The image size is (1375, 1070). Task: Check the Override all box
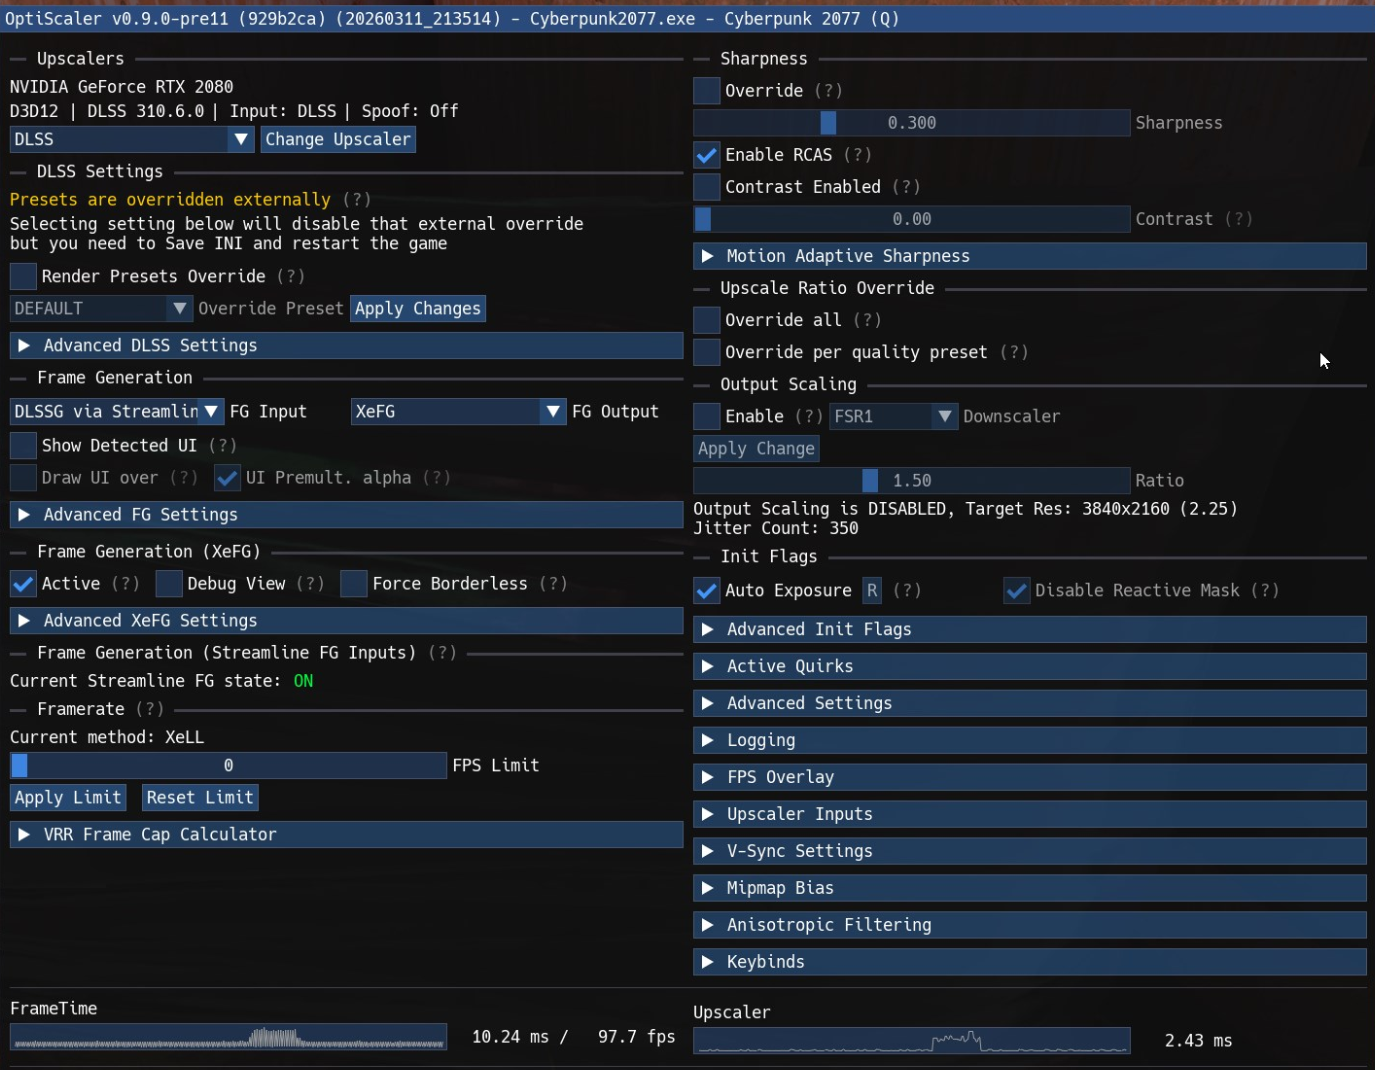click(707, 320)
